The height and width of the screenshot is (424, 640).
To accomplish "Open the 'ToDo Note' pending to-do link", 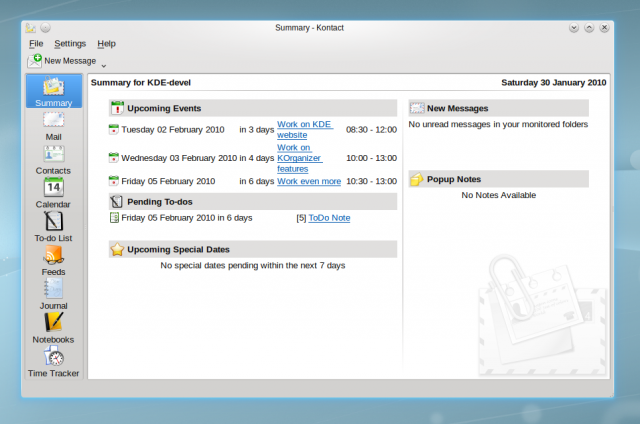I will (329, 217).
